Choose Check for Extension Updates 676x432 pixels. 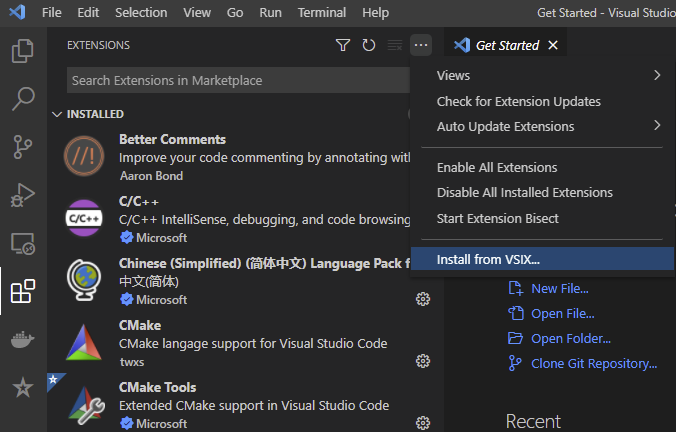pyautogui.click(x=518, y=101)
